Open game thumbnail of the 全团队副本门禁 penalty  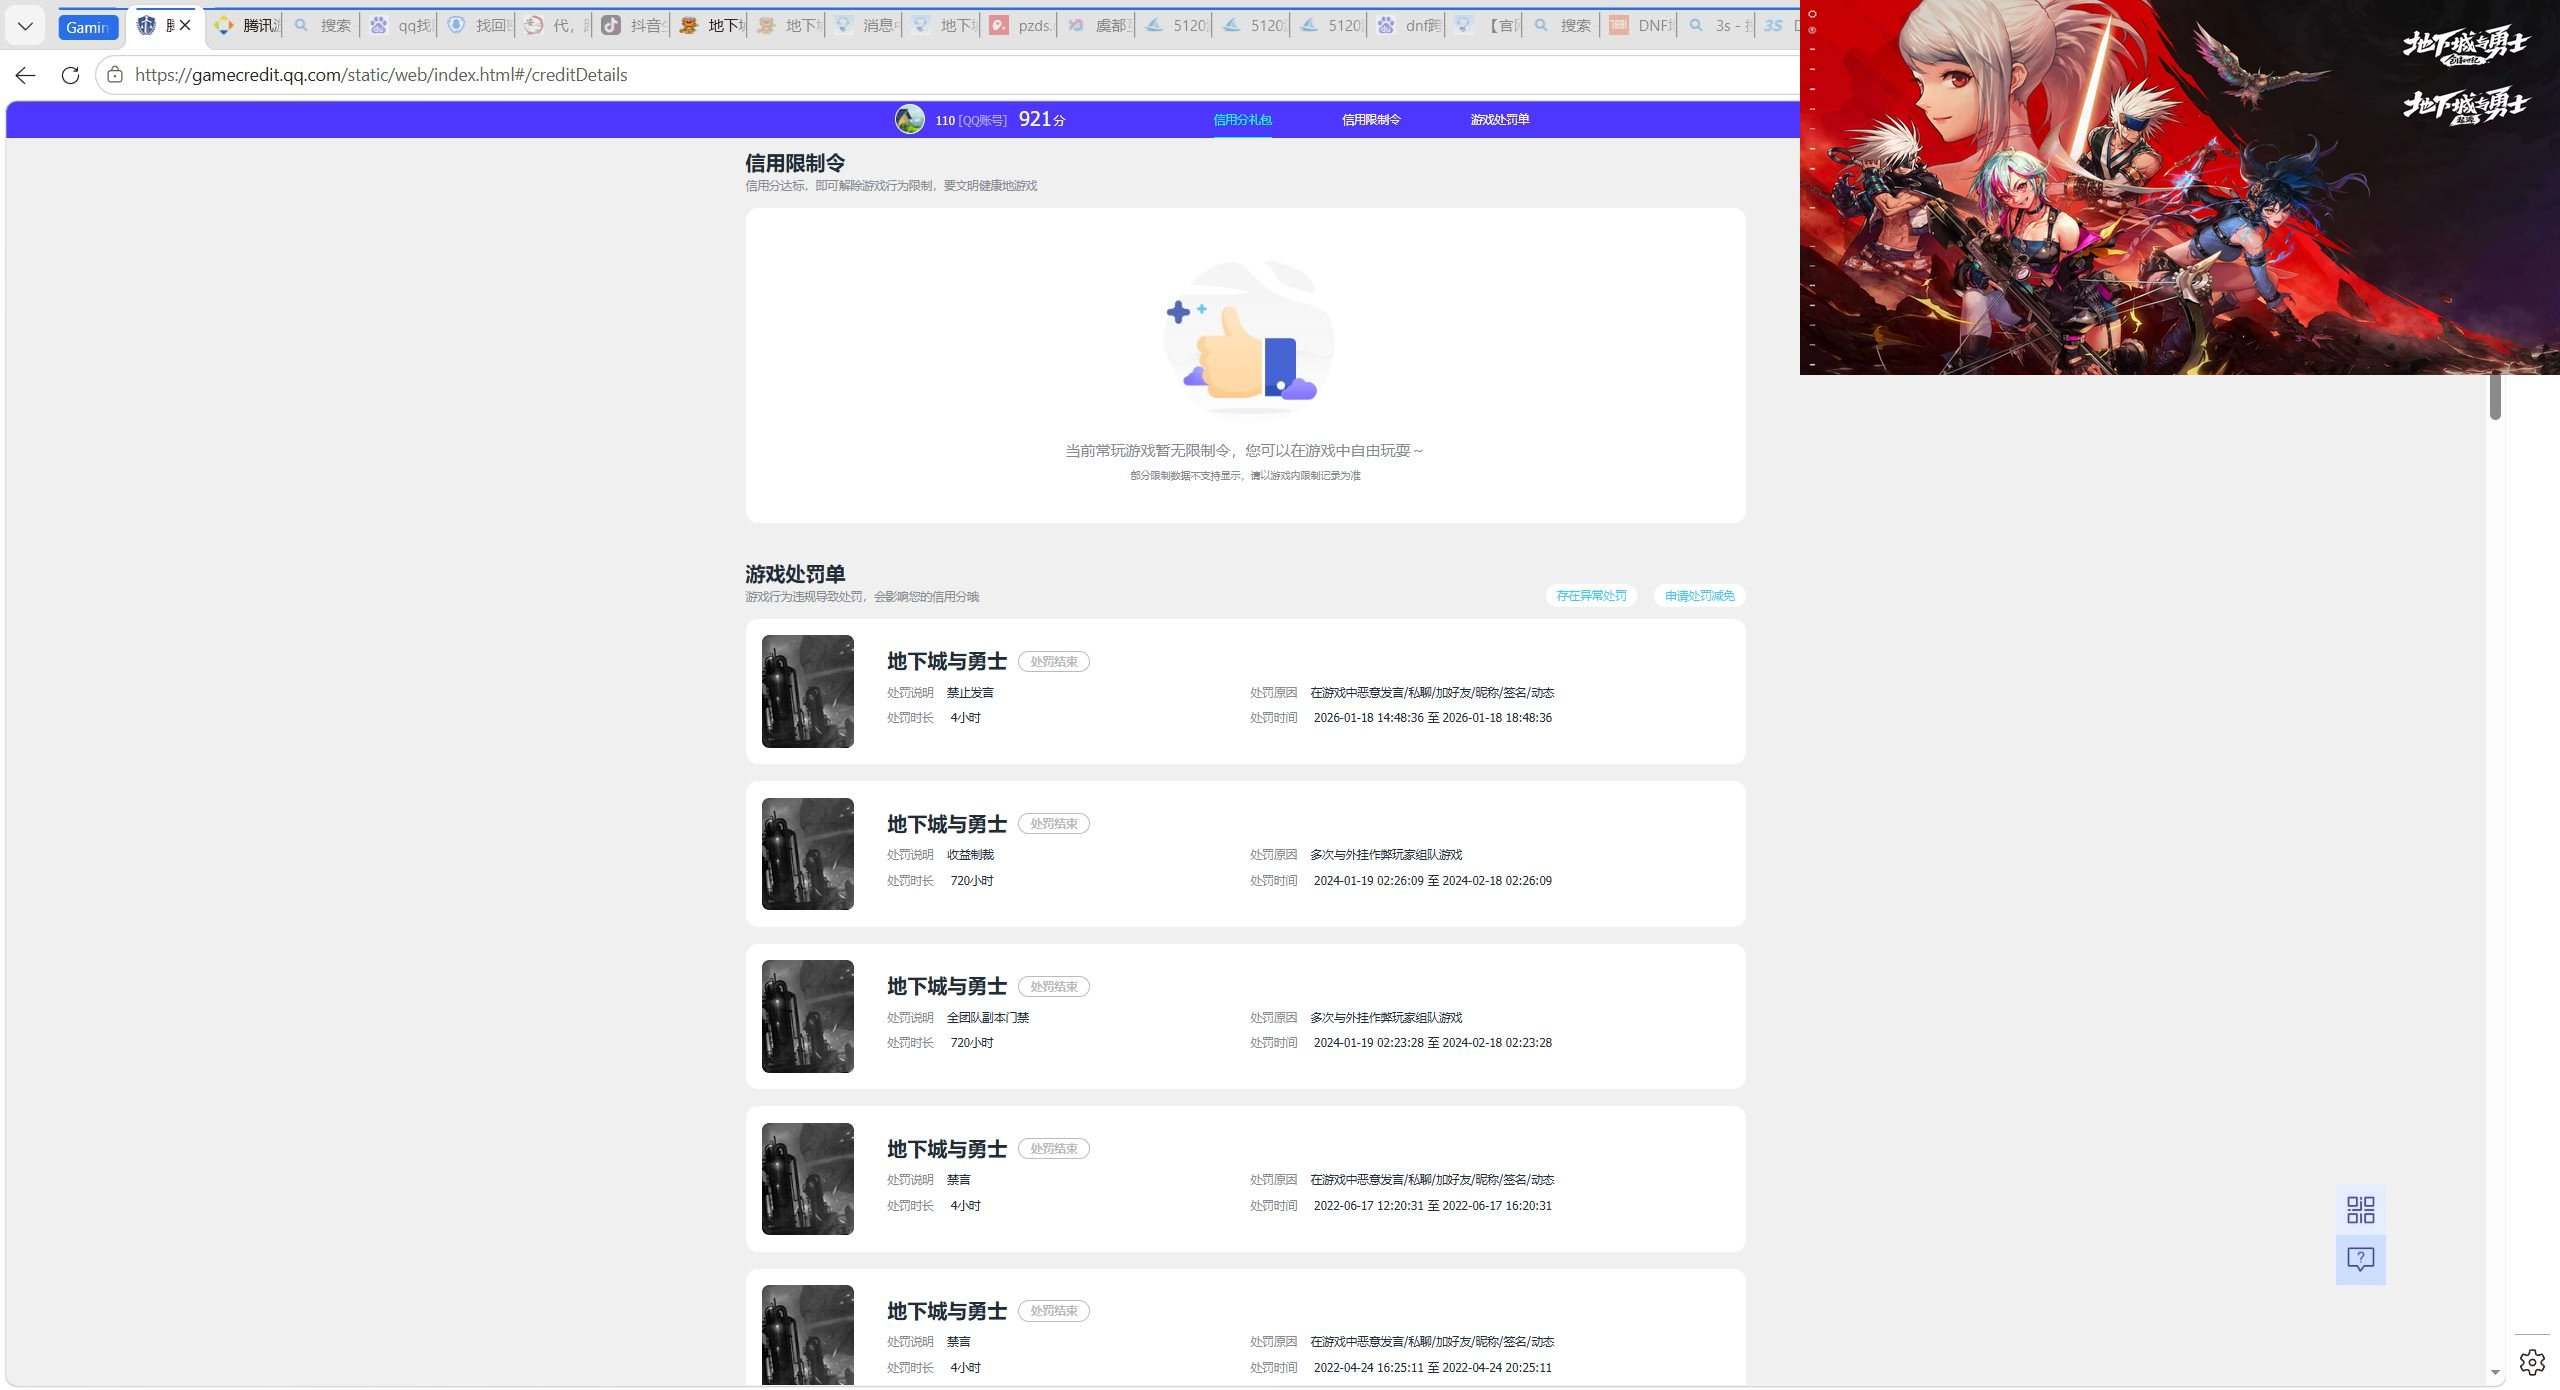tap(808, 1016)
